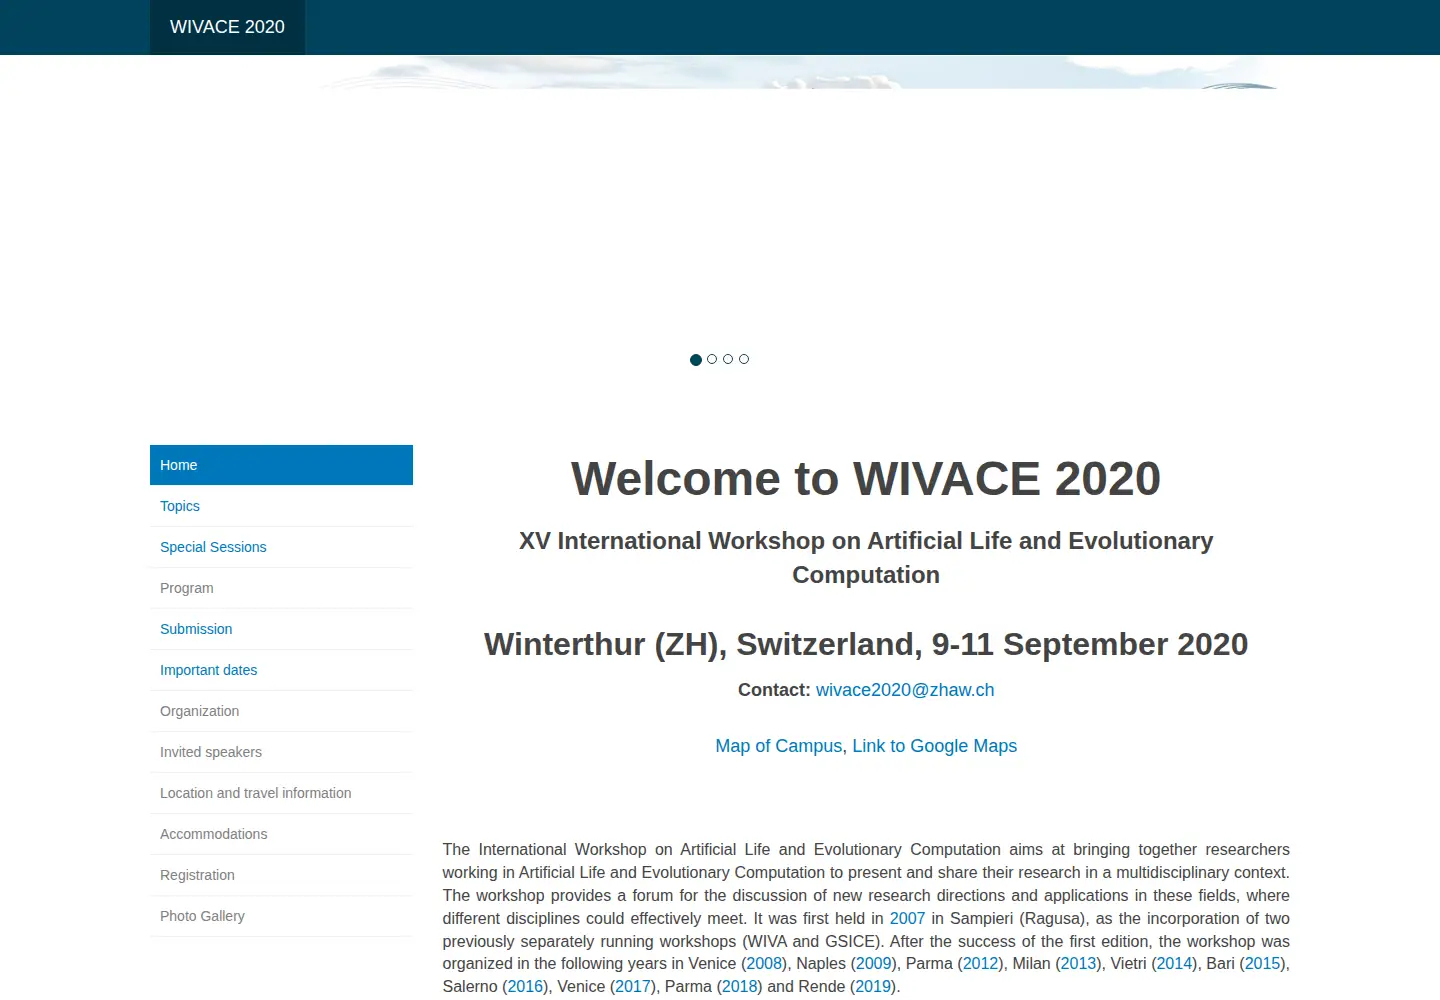Follow the Link to Google Maps
Viewport: 1440px width, 1000px height.
tap(934, 746)
